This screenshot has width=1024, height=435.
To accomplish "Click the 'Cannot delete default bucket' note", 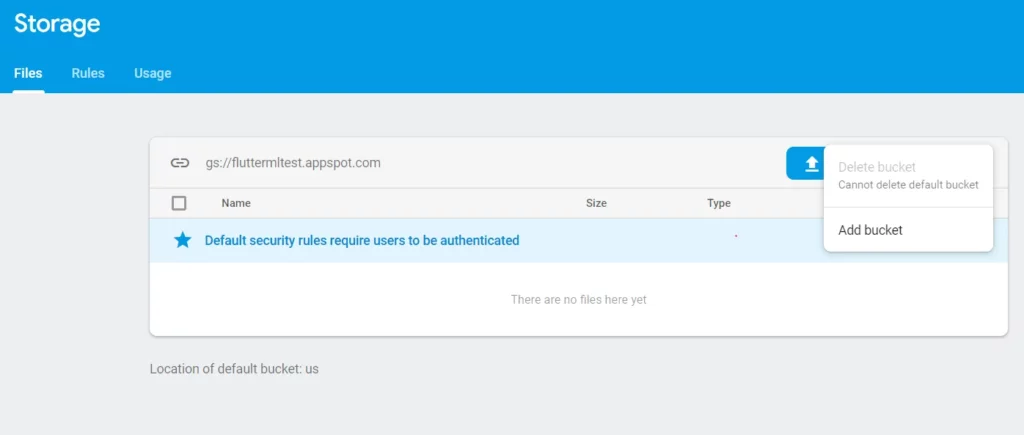I will pyautogui.click(x=908, y=185).
